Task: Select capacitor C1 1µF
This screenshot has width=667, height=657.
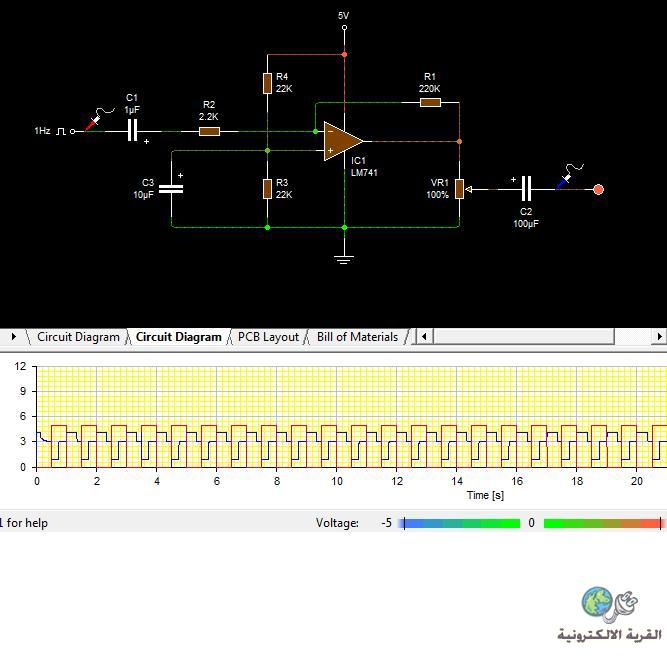Action: (133, 130)
